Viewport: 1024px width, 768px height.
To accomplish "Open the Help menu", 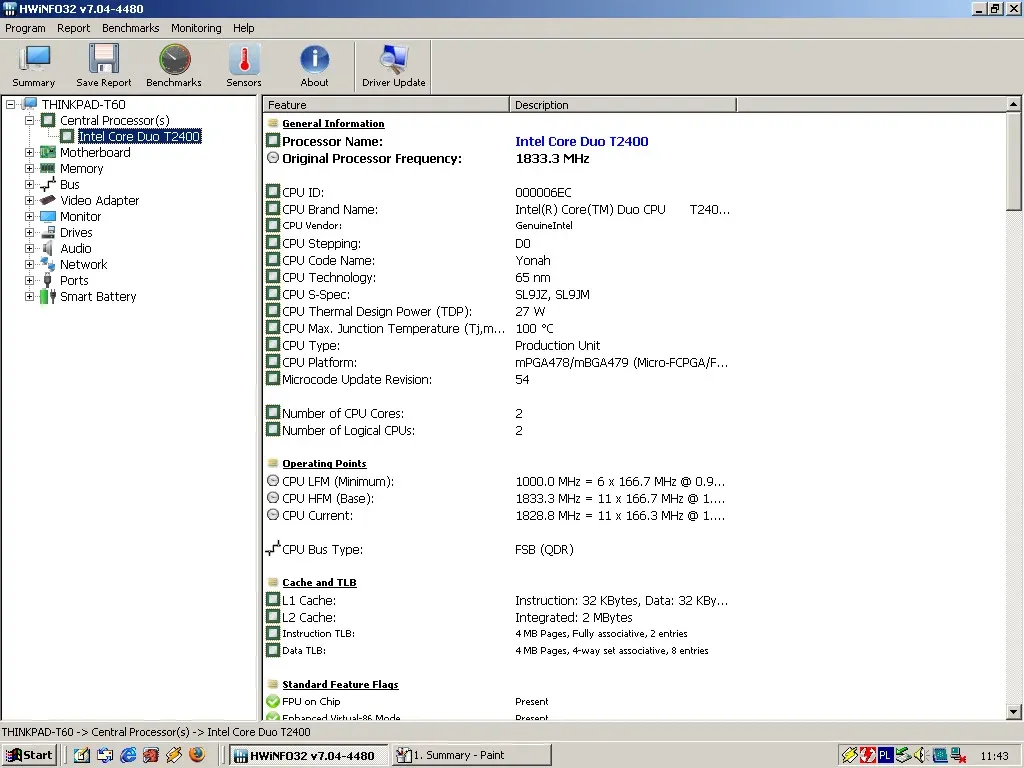I will 244,28.
